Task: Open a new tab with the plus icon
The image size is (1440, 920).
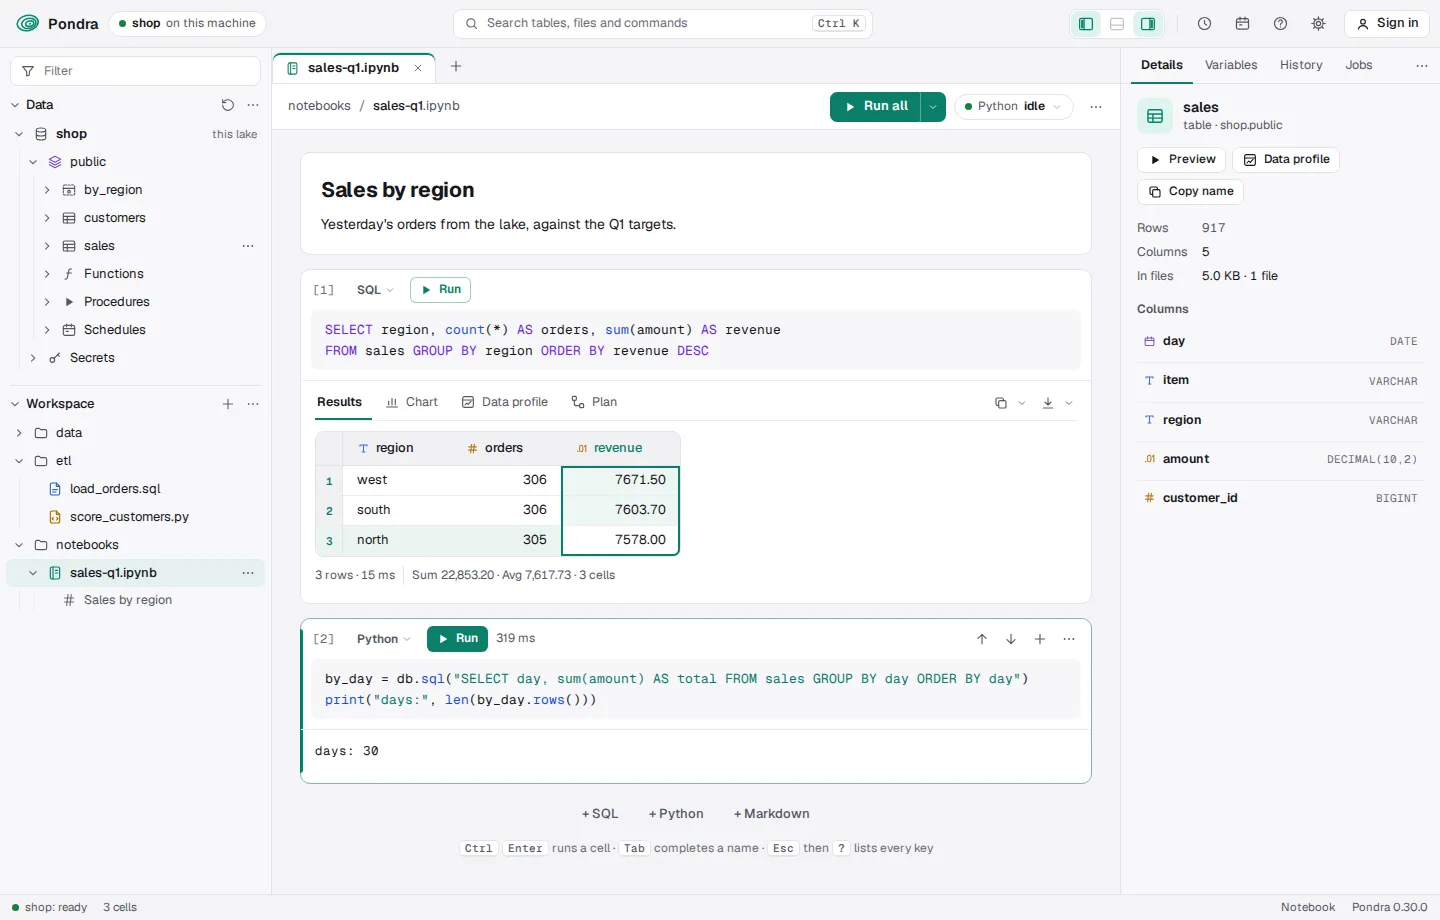Action: 456,66
